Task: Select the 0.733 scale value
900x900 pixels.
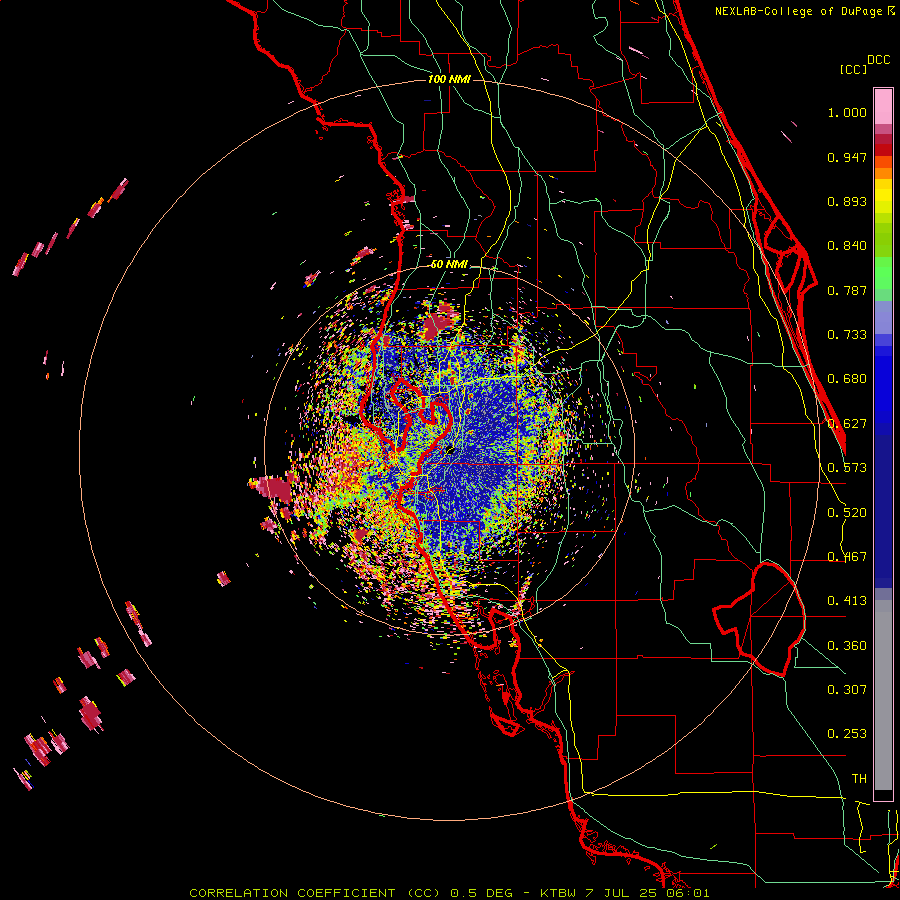Action: pyautogui.click(x=847, y=335)
